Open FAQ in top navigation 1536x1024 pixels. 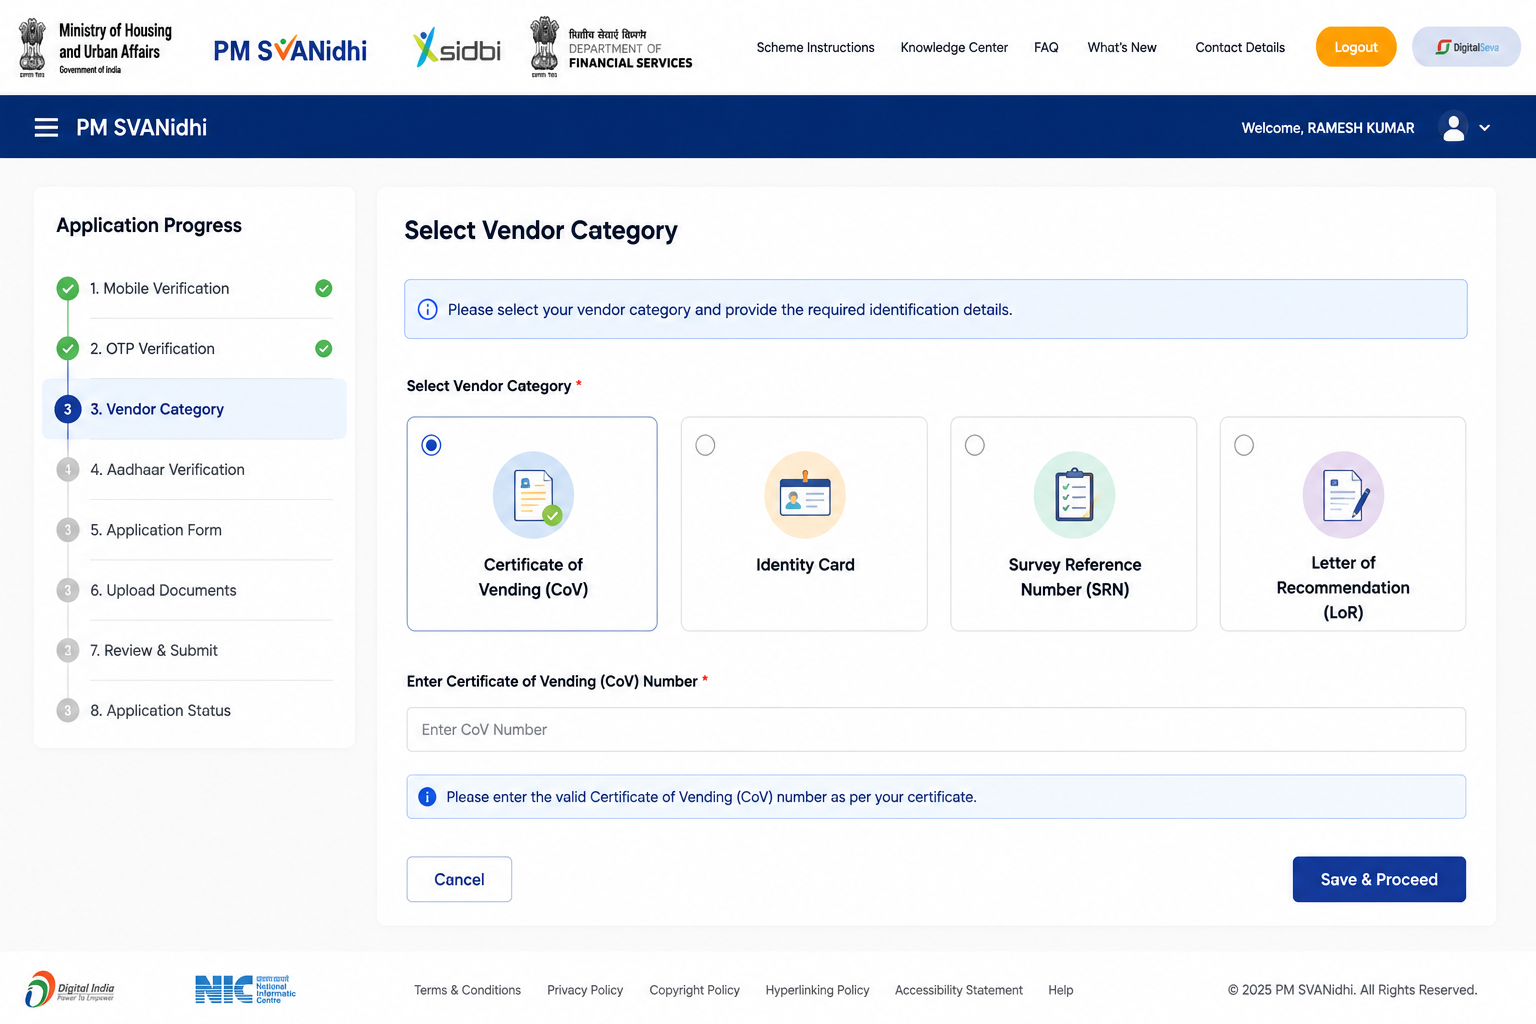(x=1046, y=47)
